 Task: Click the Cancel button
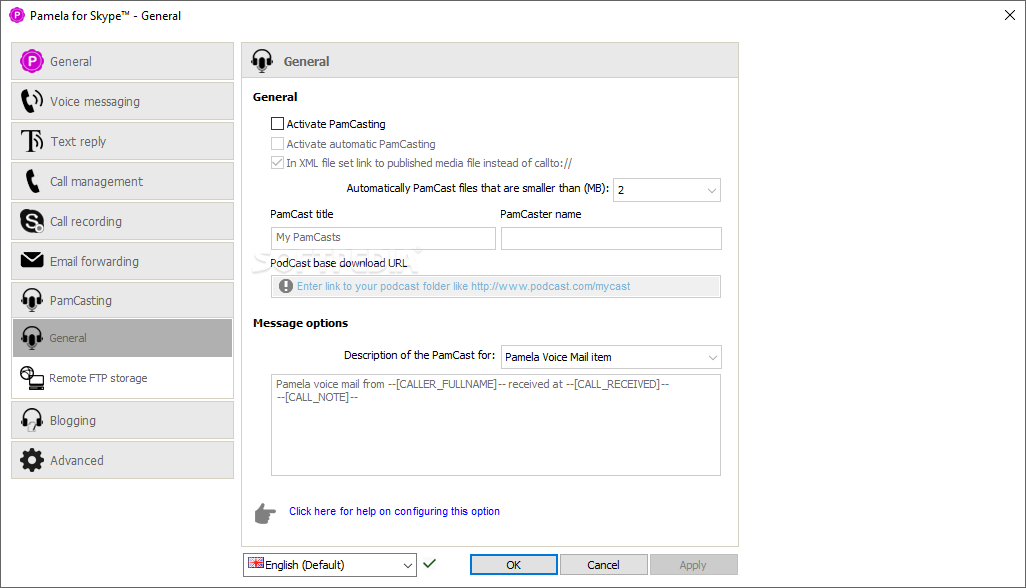603,564
